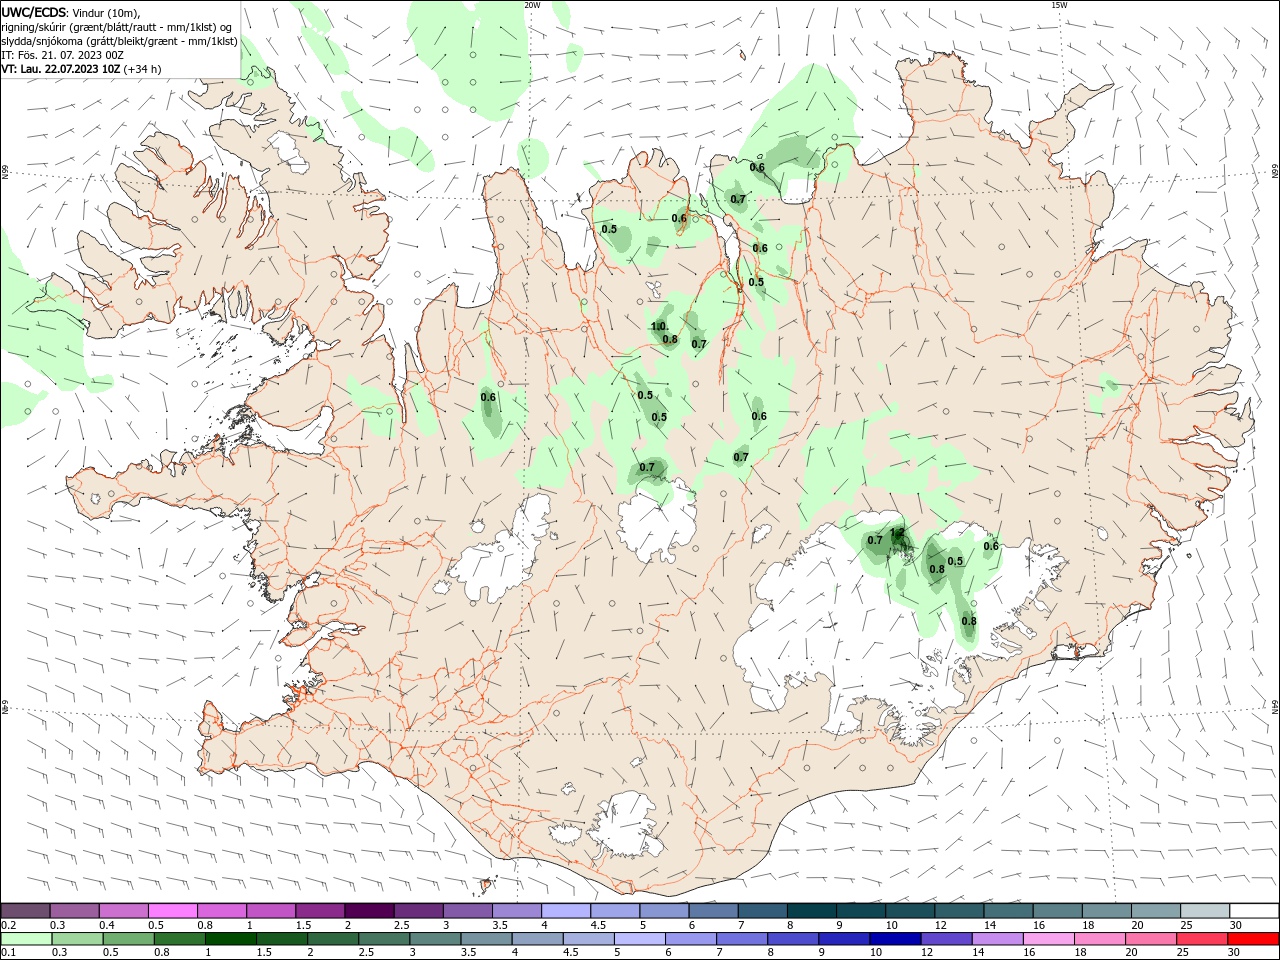Pick the grey-green 2.5–3 rain legend swatch
This screenshot has height=960, width=1280.
tap(383, 939)
